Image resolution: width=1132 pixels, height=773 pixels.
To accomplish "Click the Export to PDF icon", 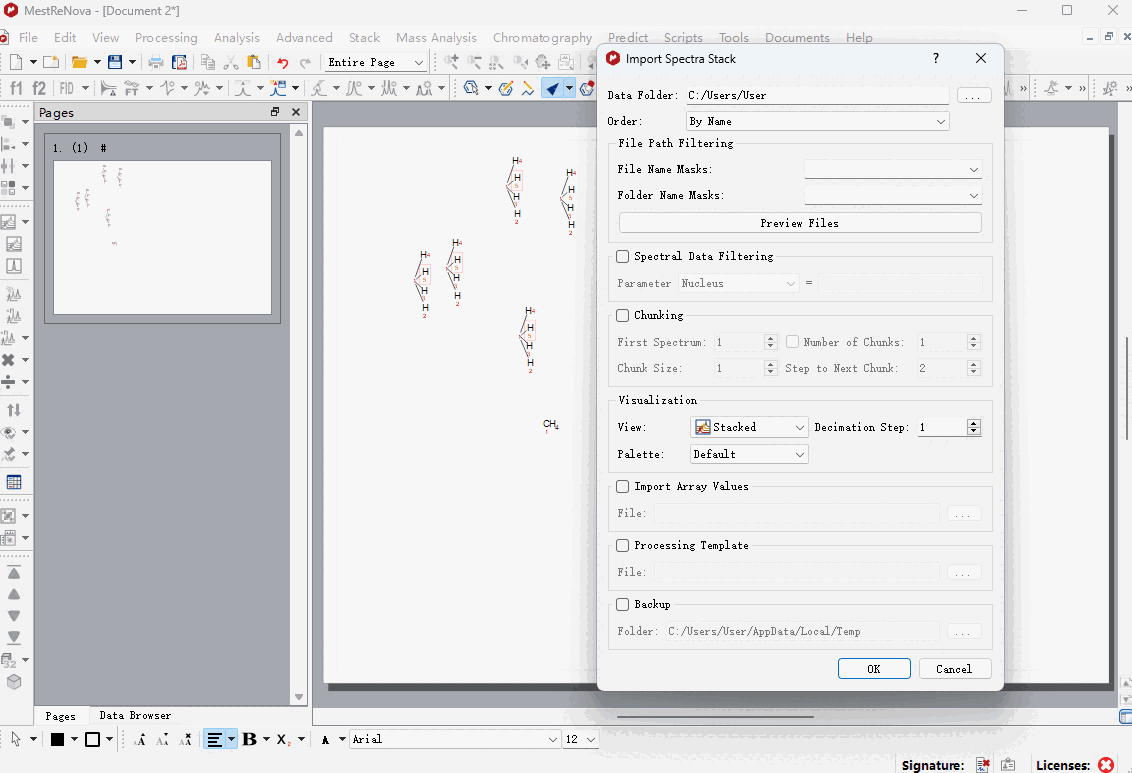I will 179,62.
